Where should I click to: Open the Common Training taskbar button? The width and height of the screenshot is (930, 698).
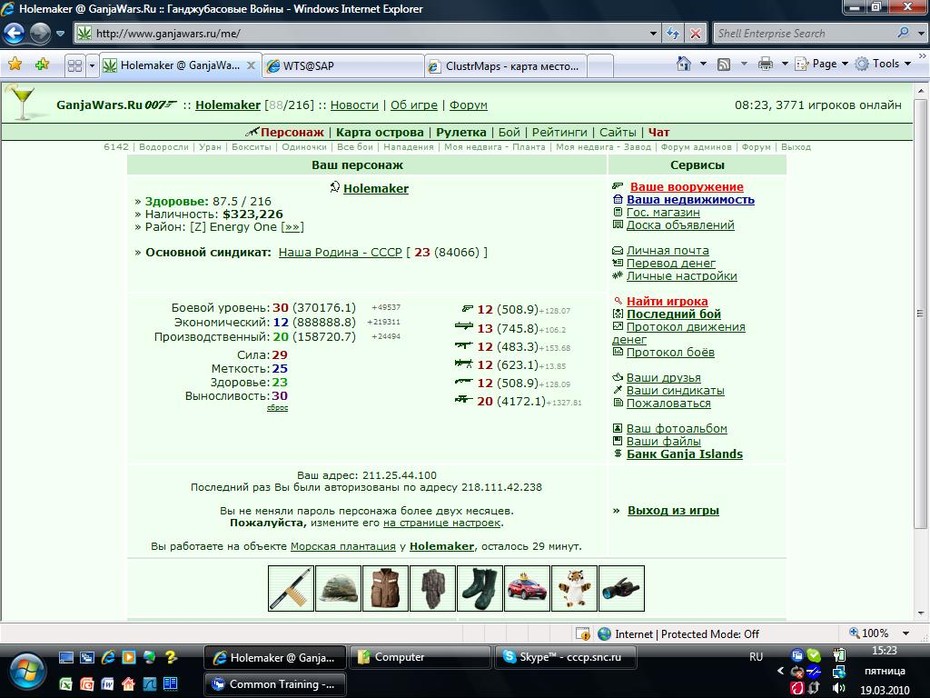click(x=275, y=684)
